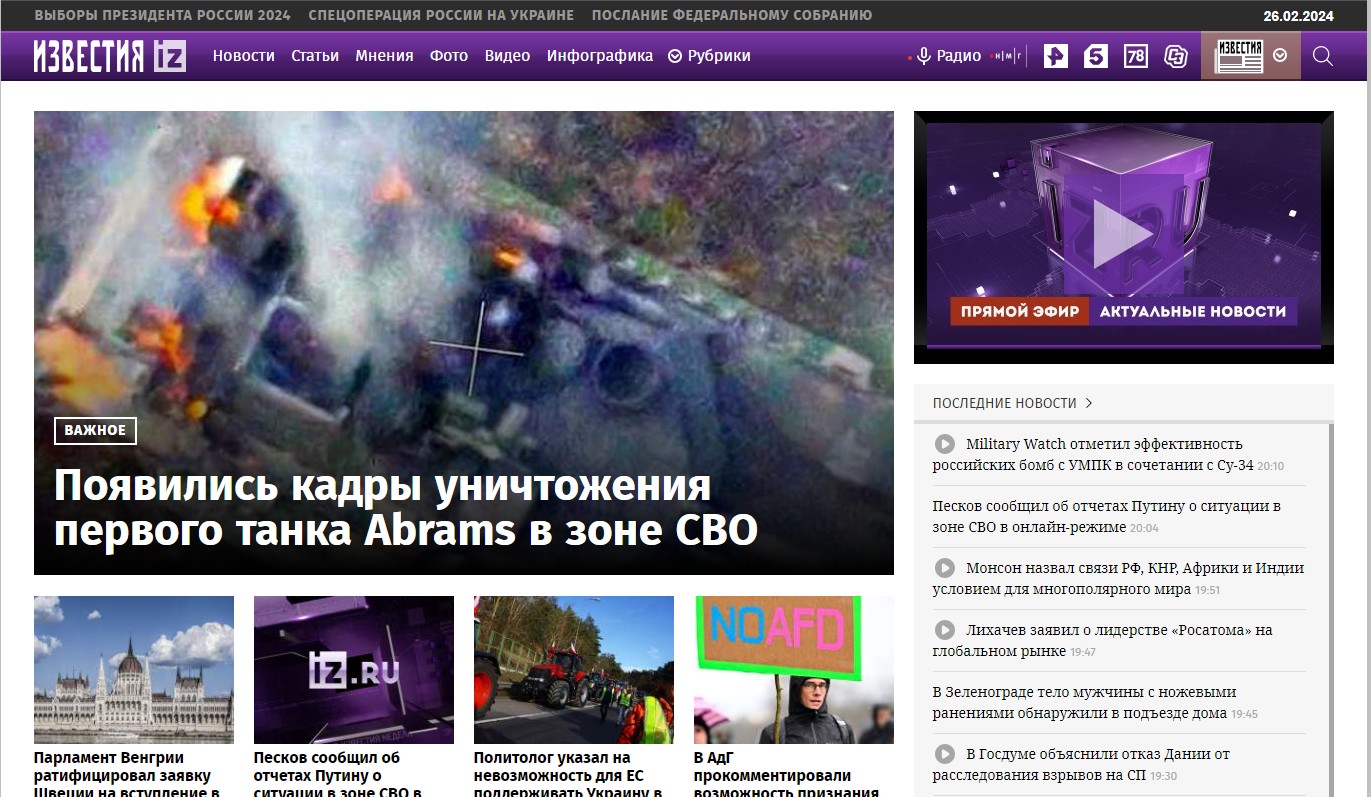Play video icon on Госдума news item
The image size is (1371, 797).
pos(945,754)
